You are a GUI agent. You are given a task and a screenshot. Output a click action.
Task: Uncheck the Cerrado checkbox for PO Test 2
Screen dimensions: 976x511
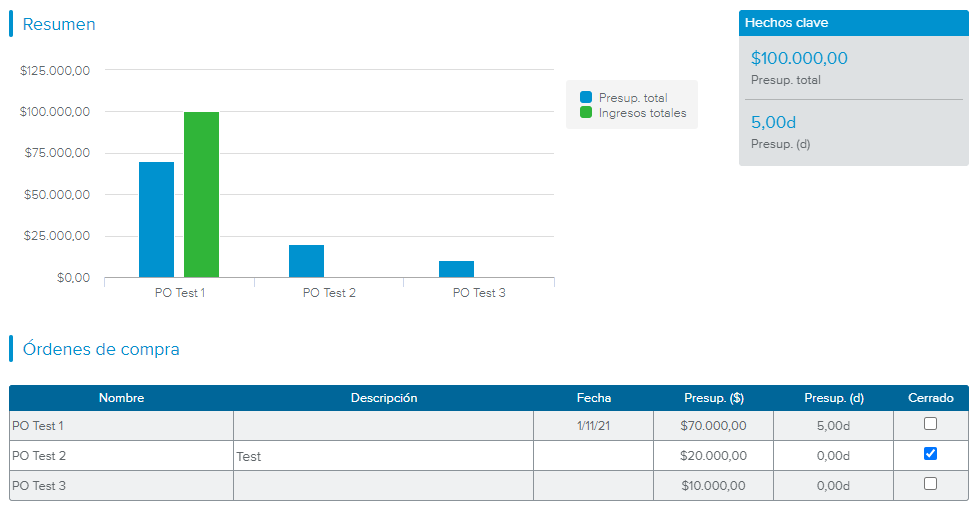coord(930,454)
